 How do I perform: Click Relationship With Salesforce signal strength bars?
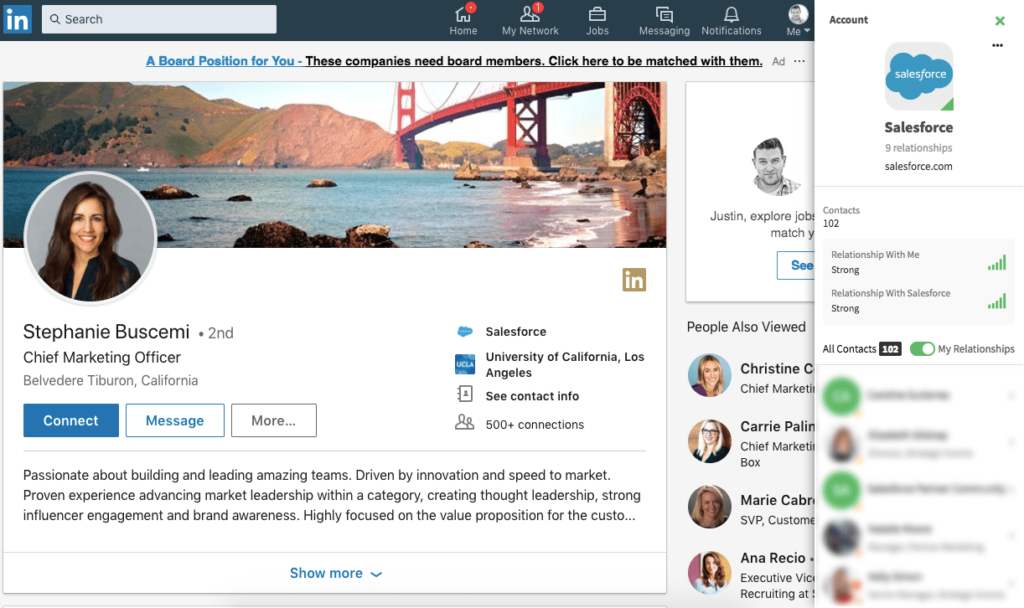(997, 301)
